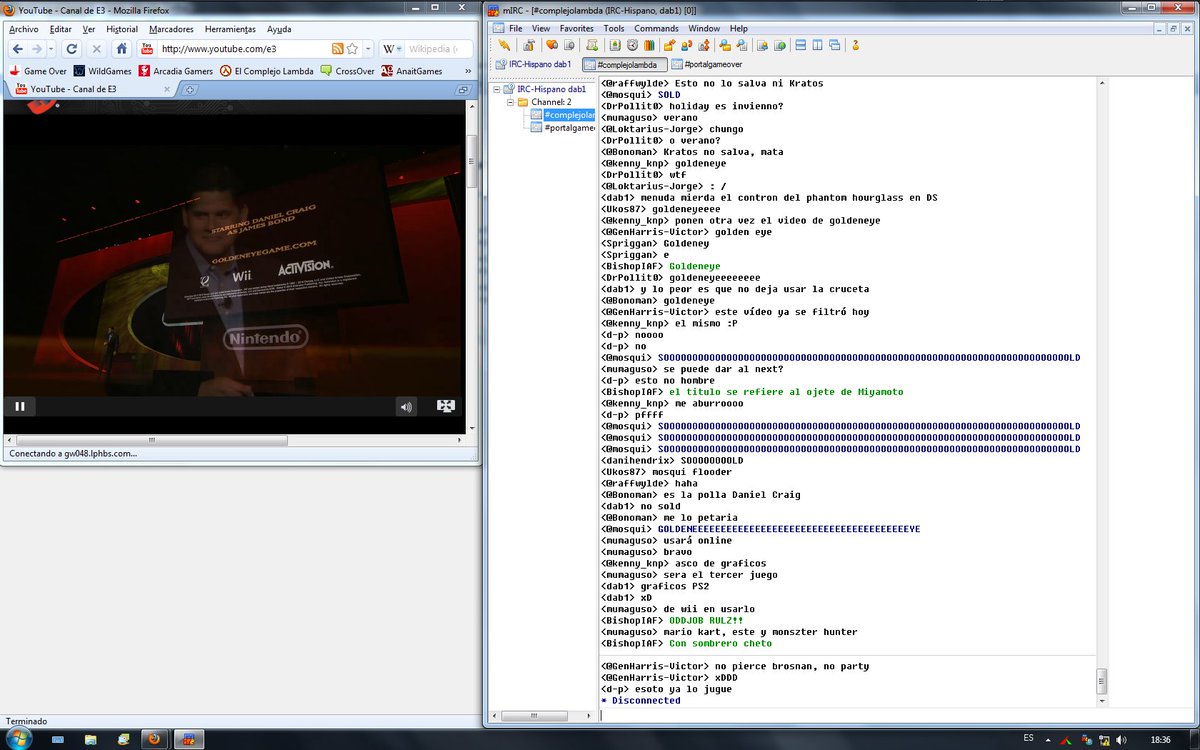Open mIRC URLs List icon

pyautogui.click(x=780, y=45)
